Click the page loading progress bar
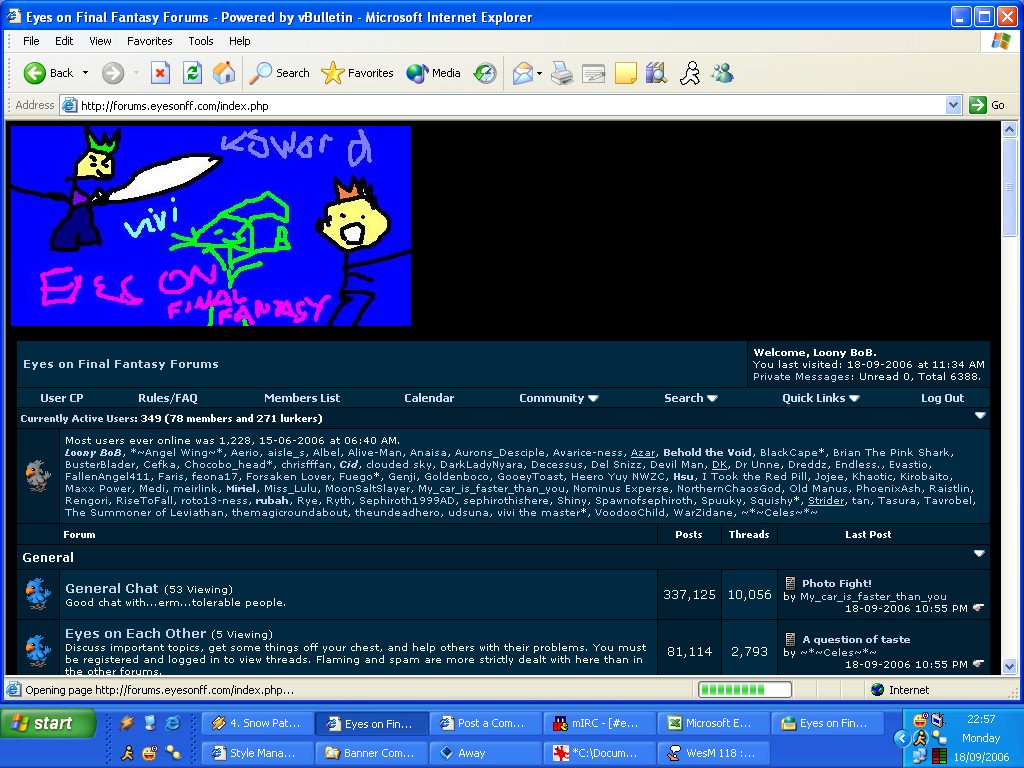Viewport: 1024px width, 768px height. click(x=744, y=690)
